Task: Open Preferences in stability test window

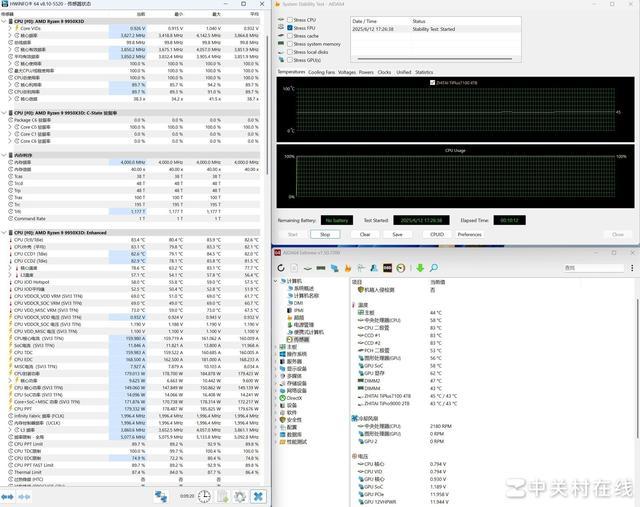Action: point(469,234)
